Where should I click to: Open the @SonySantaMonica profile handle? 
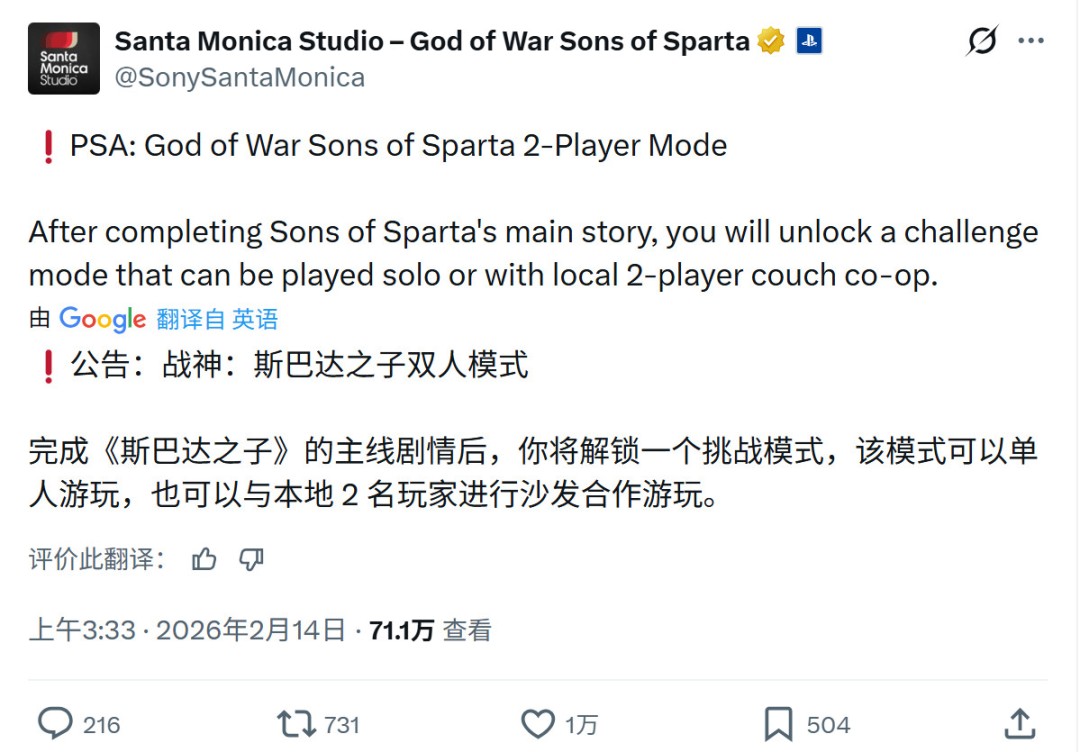click(x=240, y=77)
